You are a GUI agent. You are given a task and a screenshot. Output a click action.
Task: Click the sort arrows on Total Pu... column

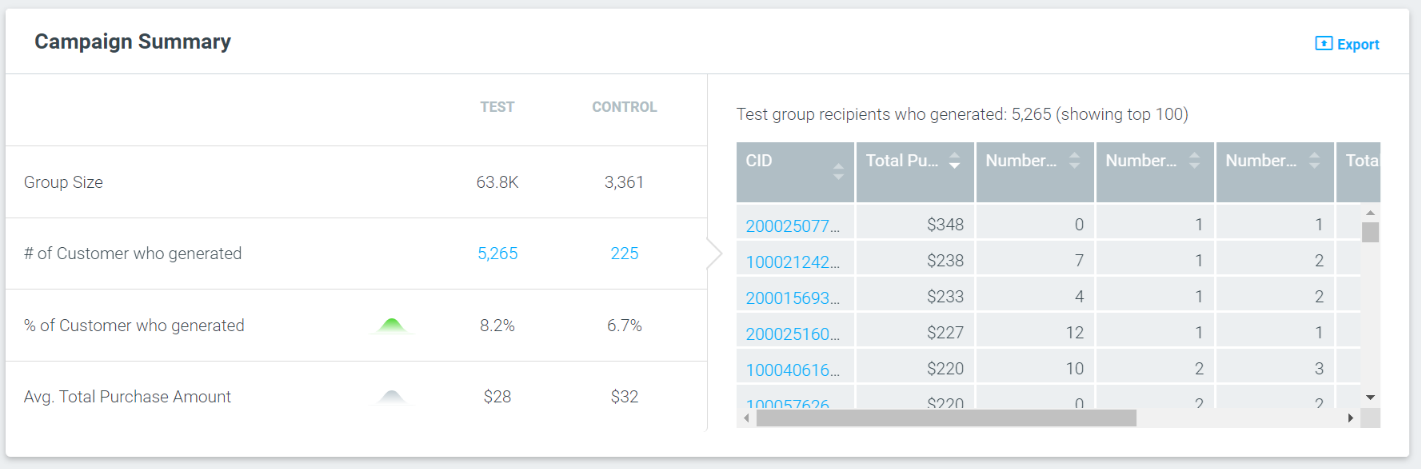click(954, 161)
